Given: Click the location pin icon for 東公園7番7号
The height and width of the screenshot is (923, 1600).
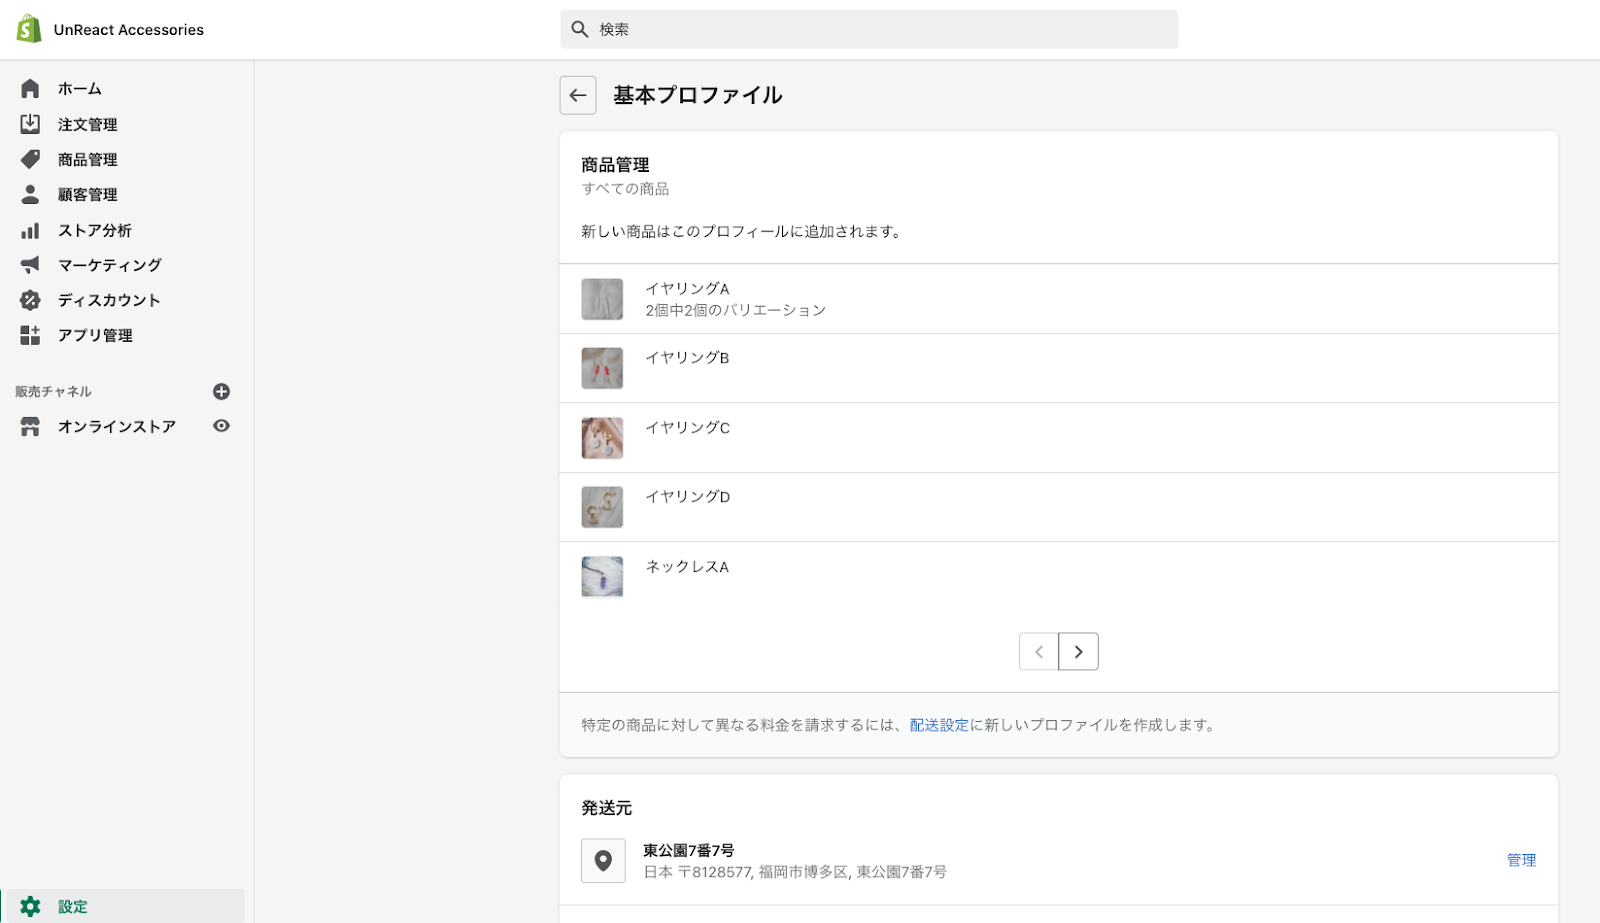Looking at the screenshot, I should click(603, 860).
